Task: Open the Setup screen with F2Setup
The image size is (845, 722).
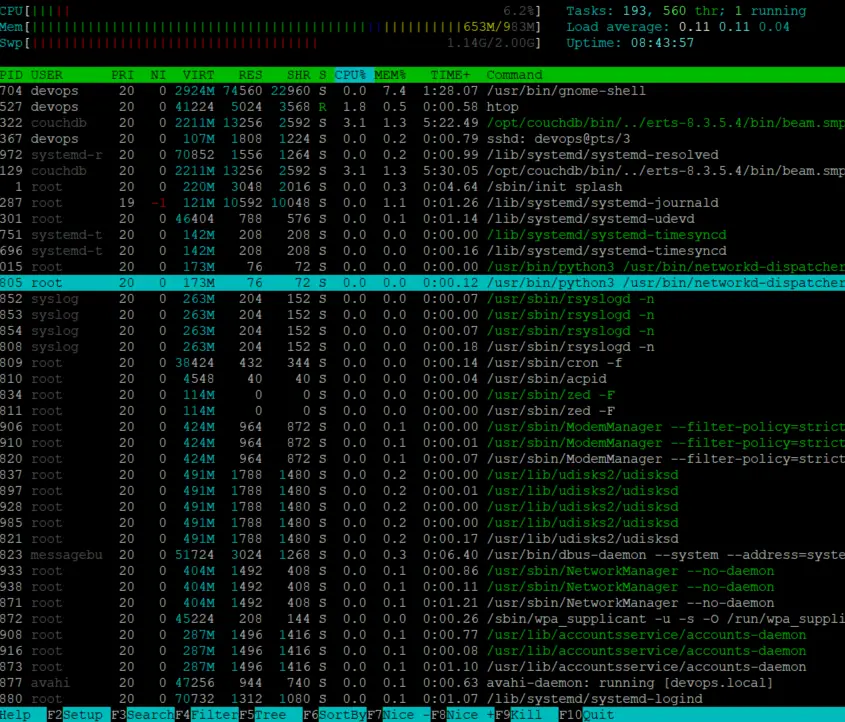Action: point(75,715)
